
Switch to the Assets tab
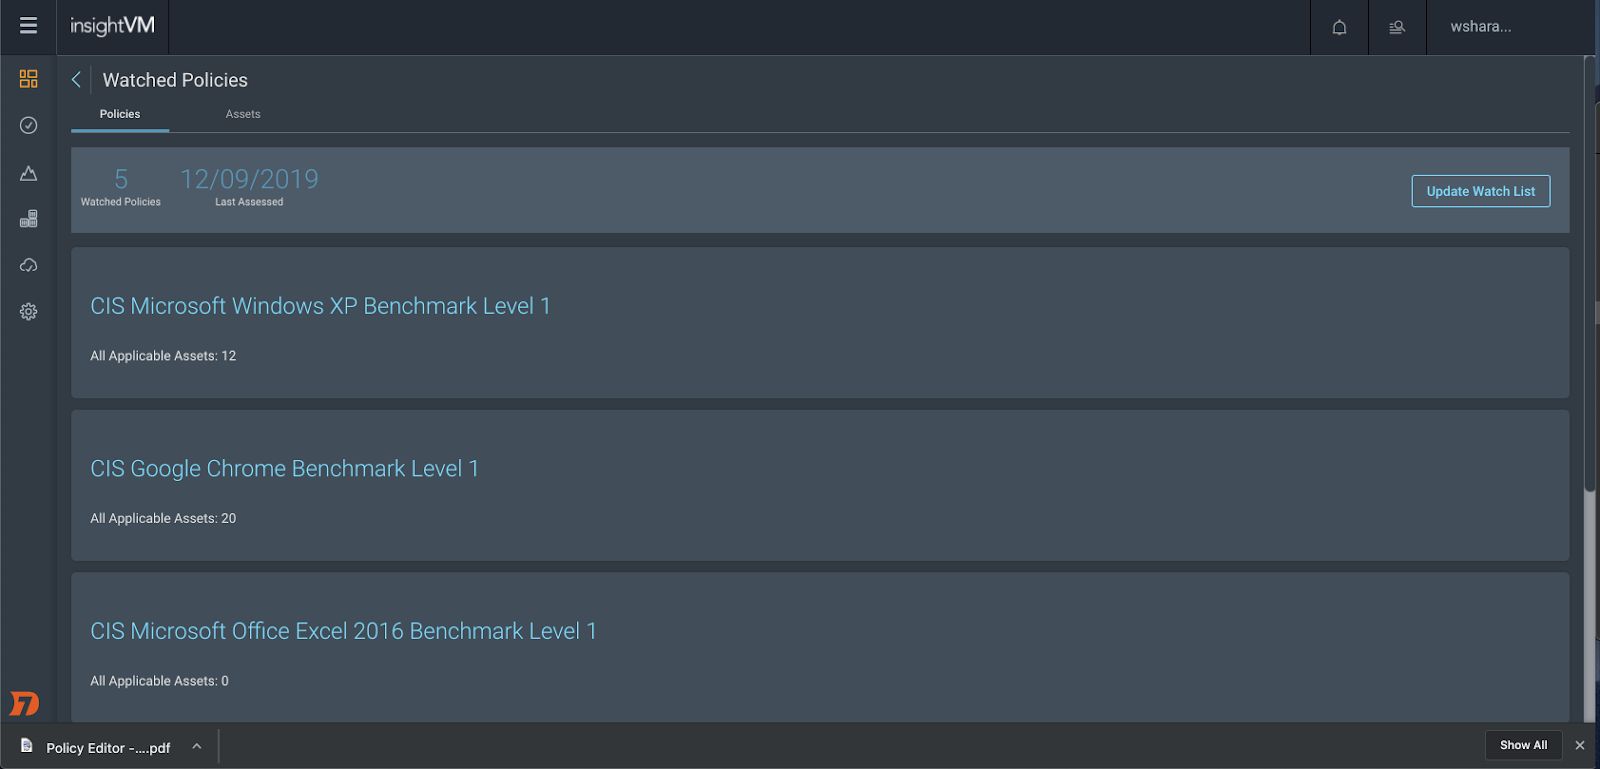click(243, 114)
